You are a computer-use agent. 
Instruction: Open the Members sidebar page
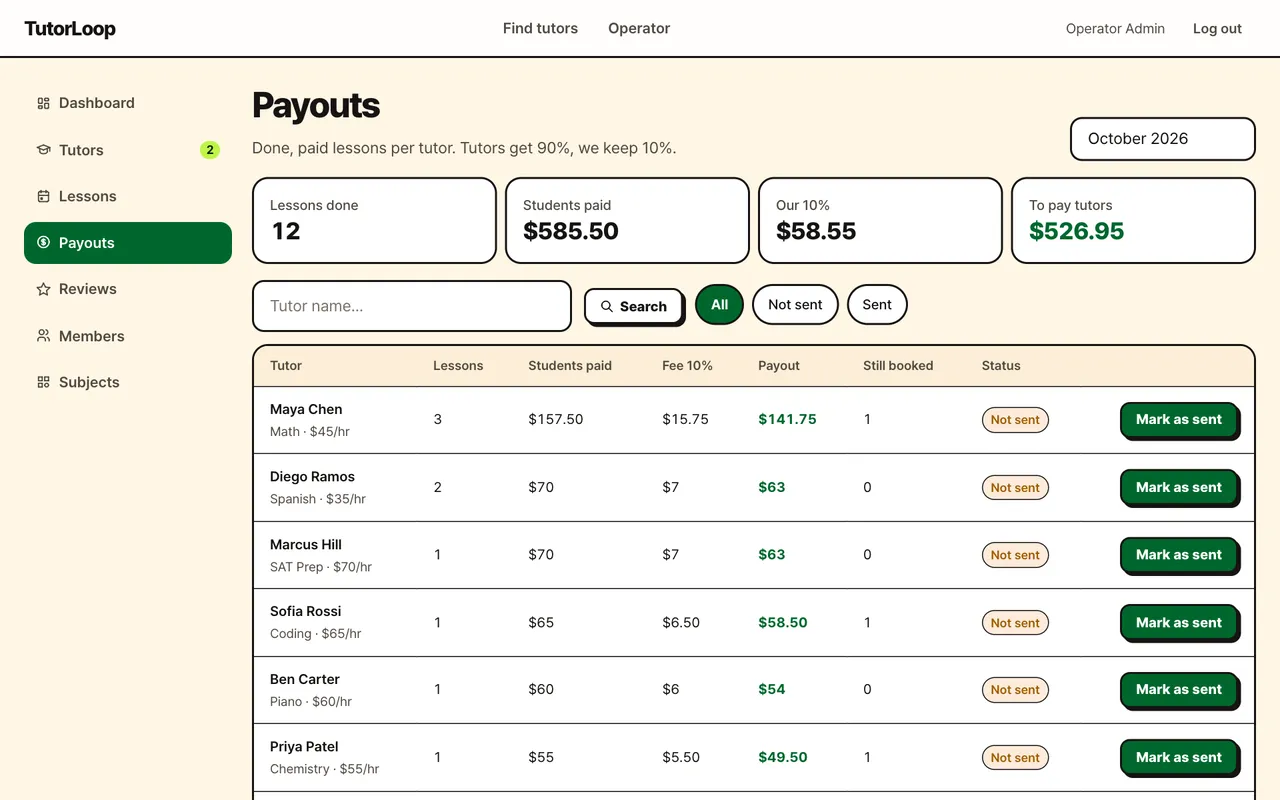pyautogui.click(x=128, y=336)
